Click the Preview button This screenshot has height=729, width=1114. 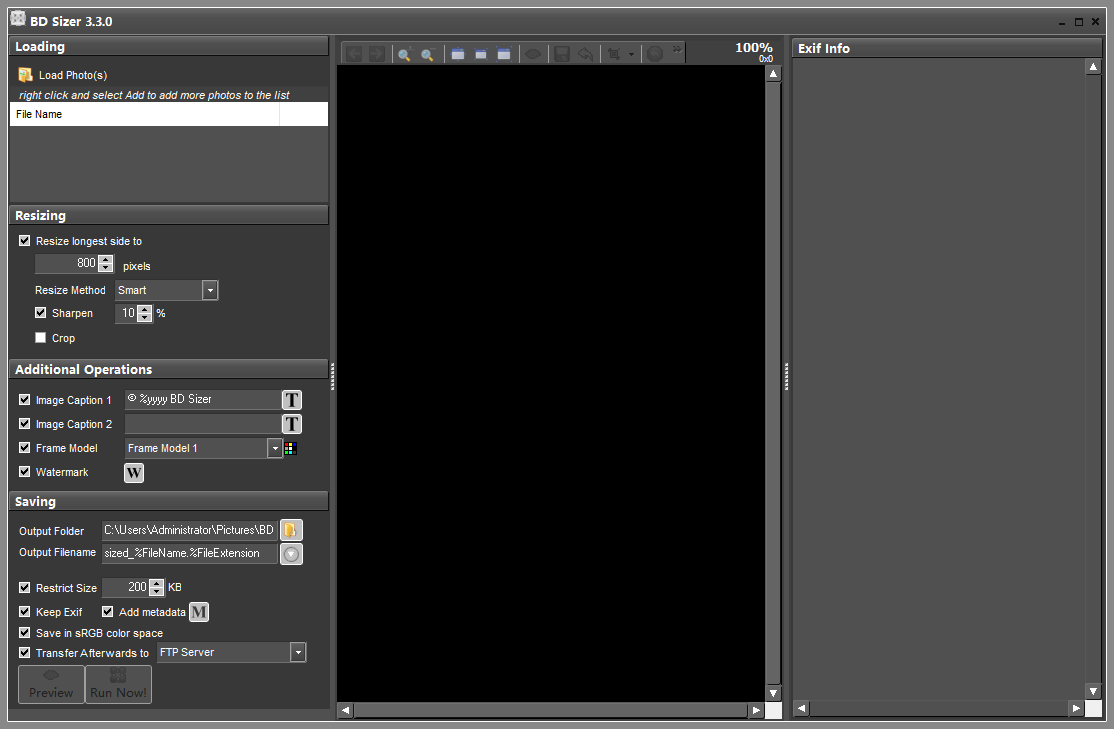51,685
